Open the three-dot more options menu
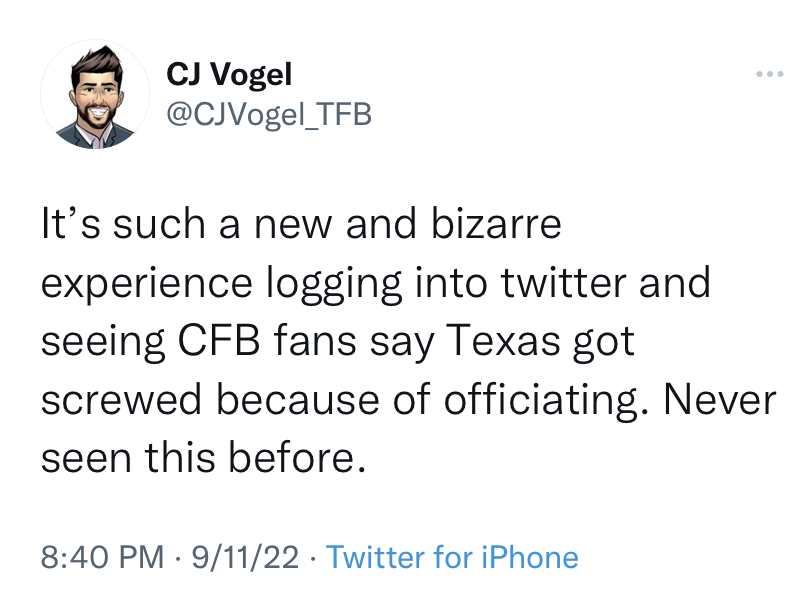 [x=767, y=75]
